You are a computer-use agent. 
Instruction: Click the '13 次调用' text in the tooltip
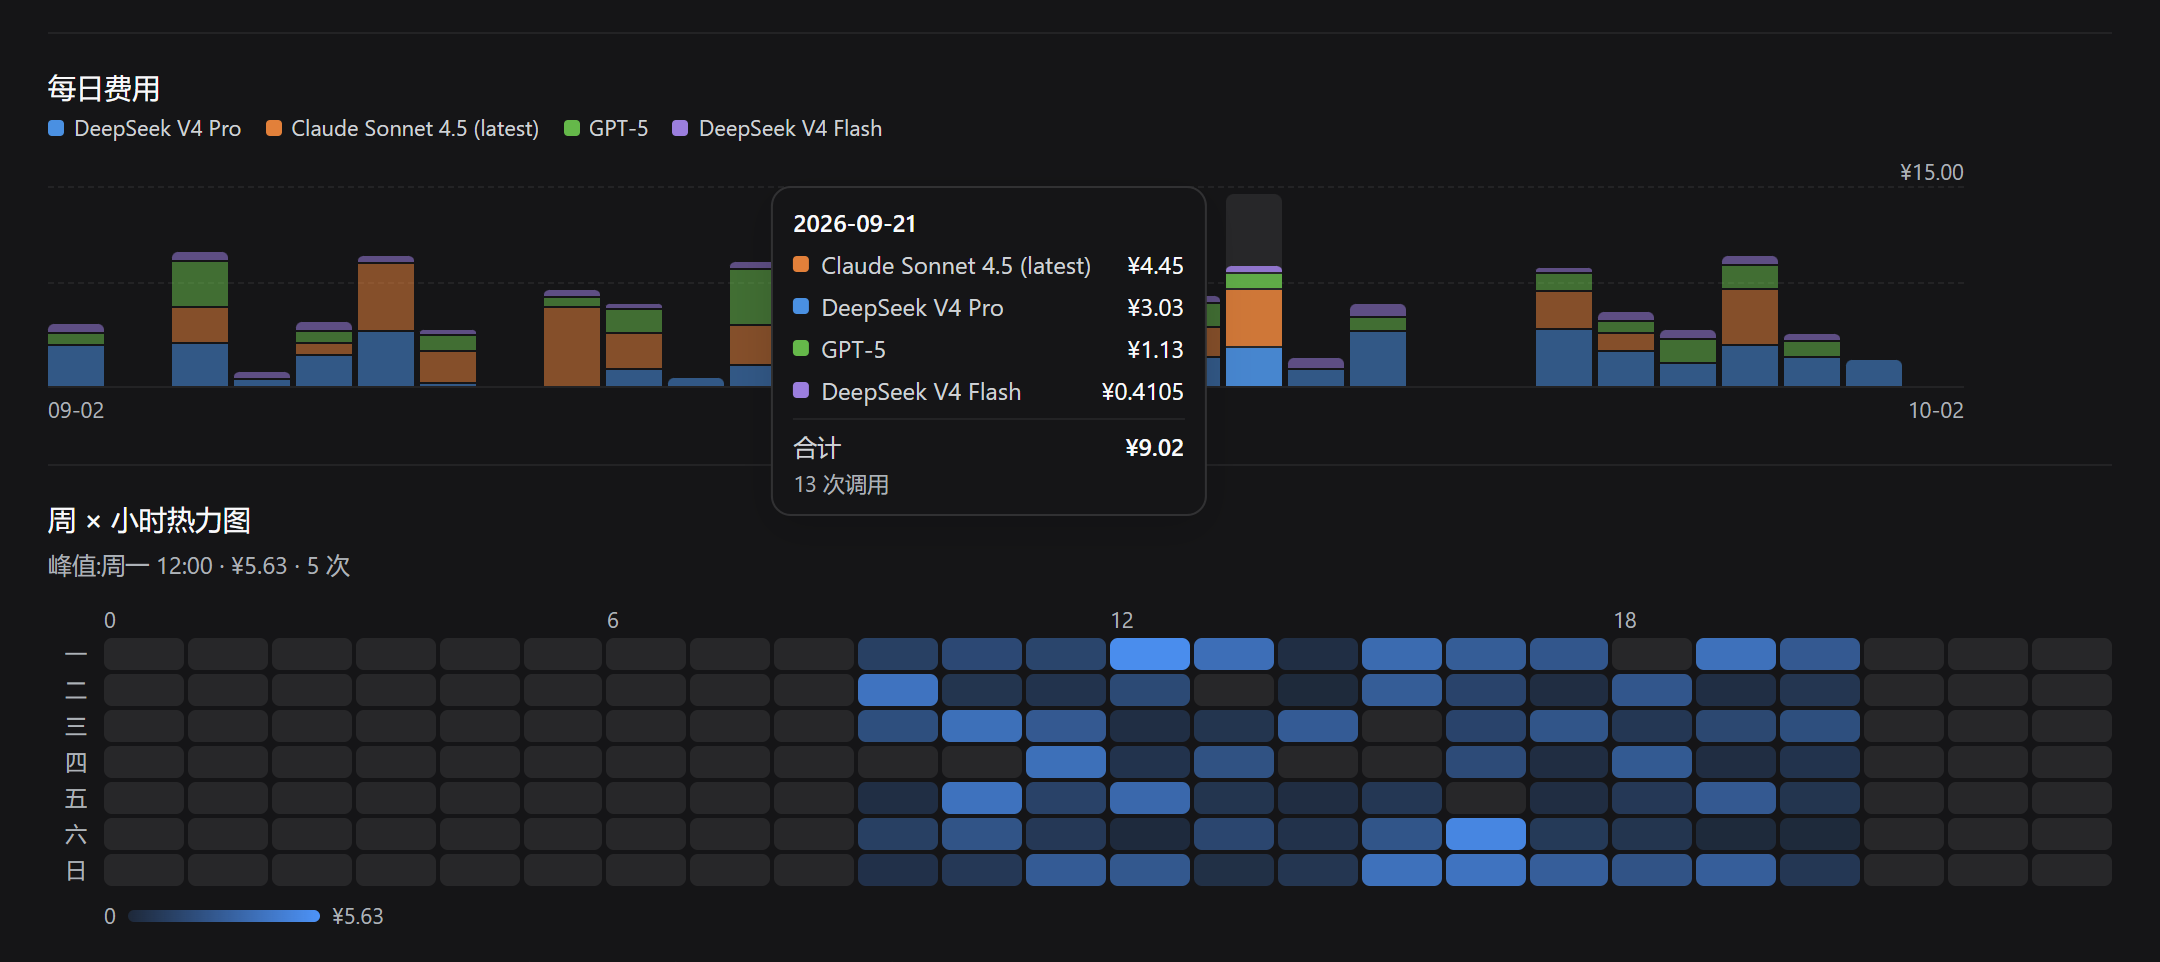point(841,485)
